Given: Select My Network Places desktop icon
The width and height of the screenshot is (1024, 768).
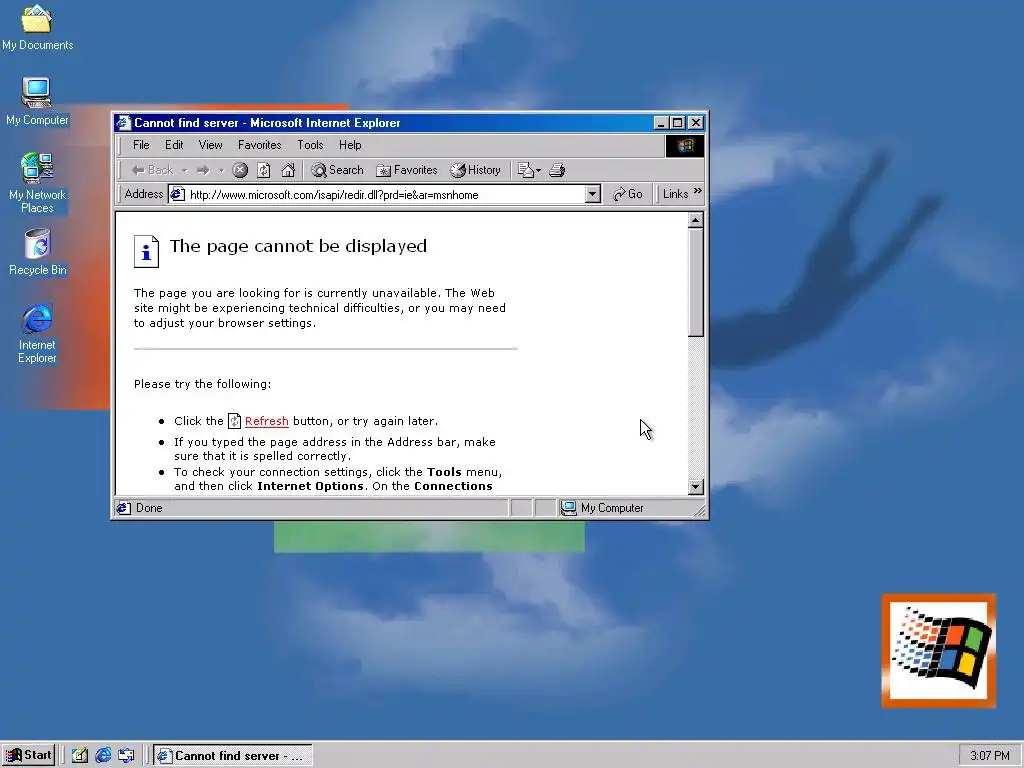Looking at the screenshot, I should 37,182.
